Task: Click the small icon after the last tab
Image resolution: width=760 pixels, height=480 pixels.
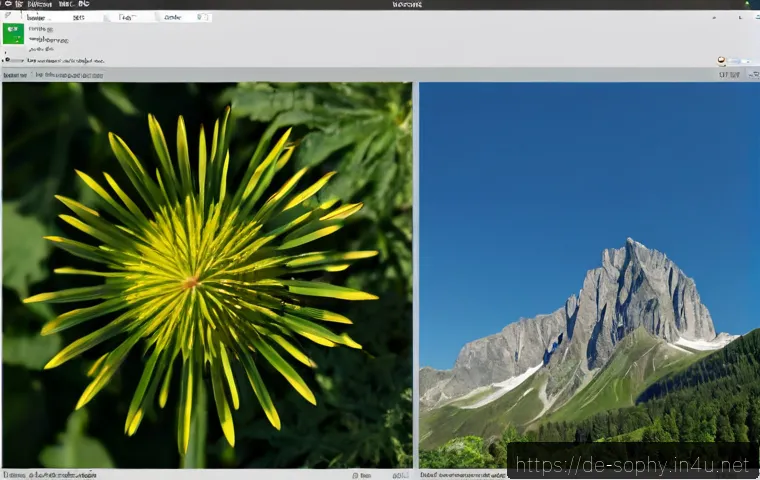Action: coord(203,17)
